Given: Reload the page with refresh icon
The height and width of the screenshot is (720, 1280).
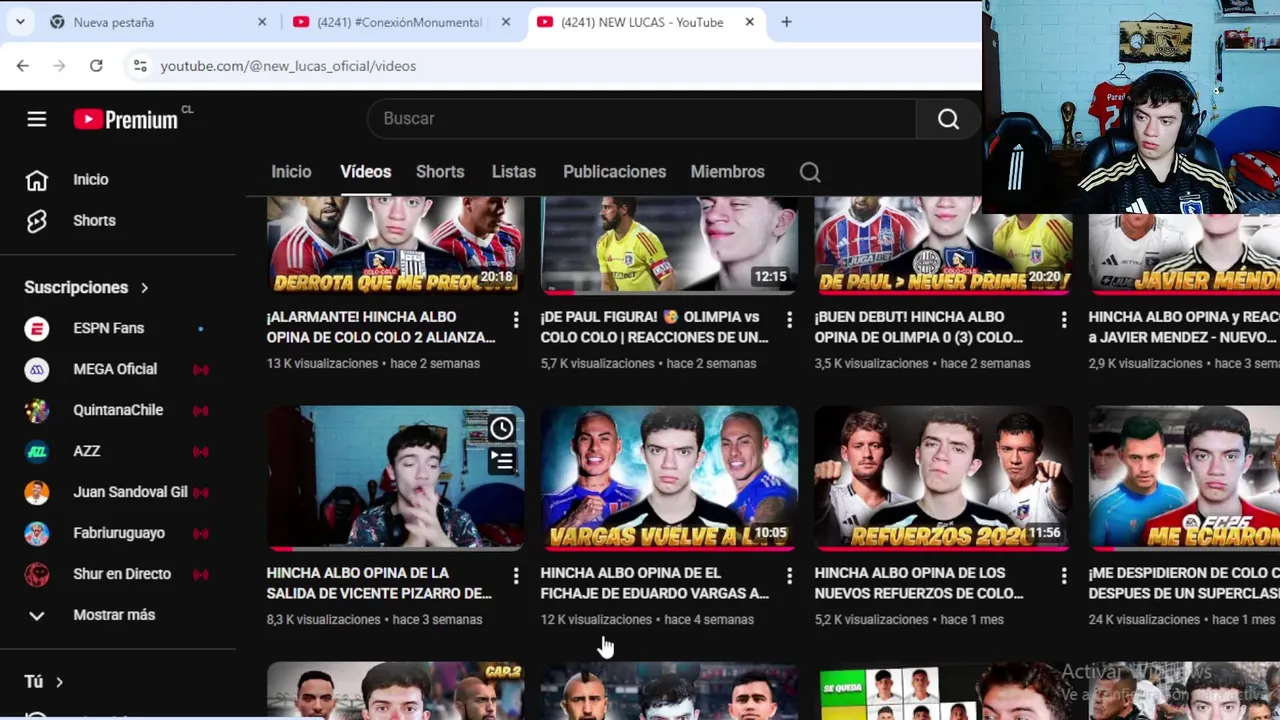Looking at the screenshot, I should click(x=96, y=66).
